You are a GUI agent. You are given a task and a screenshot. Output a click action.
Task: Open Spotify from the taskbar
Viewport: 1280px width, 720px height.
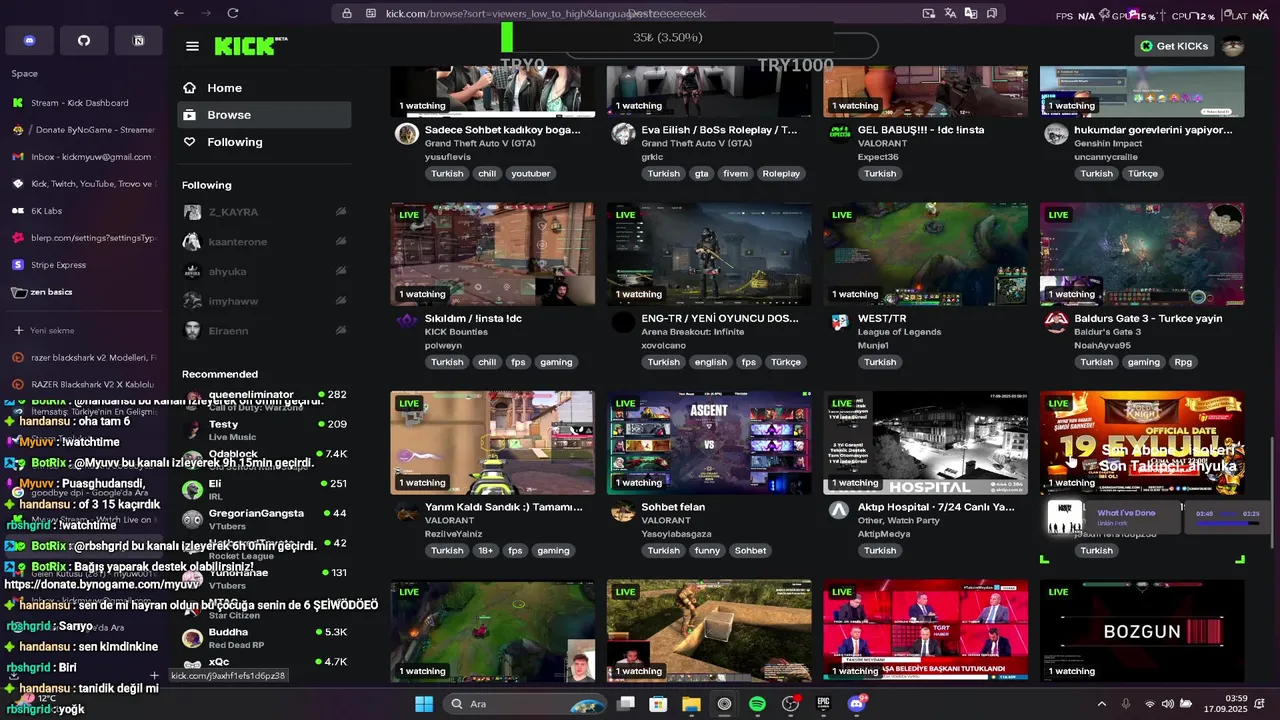point(757,704)
